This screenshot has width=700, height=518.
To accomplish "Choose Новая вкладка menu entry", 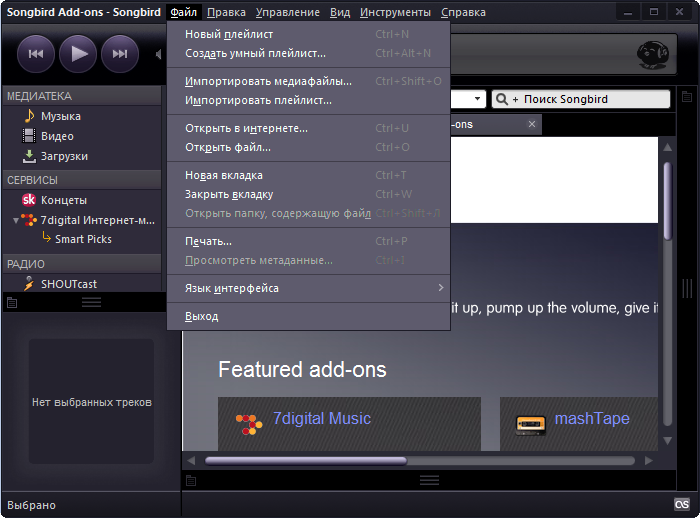I will click(x=308, y=175).
